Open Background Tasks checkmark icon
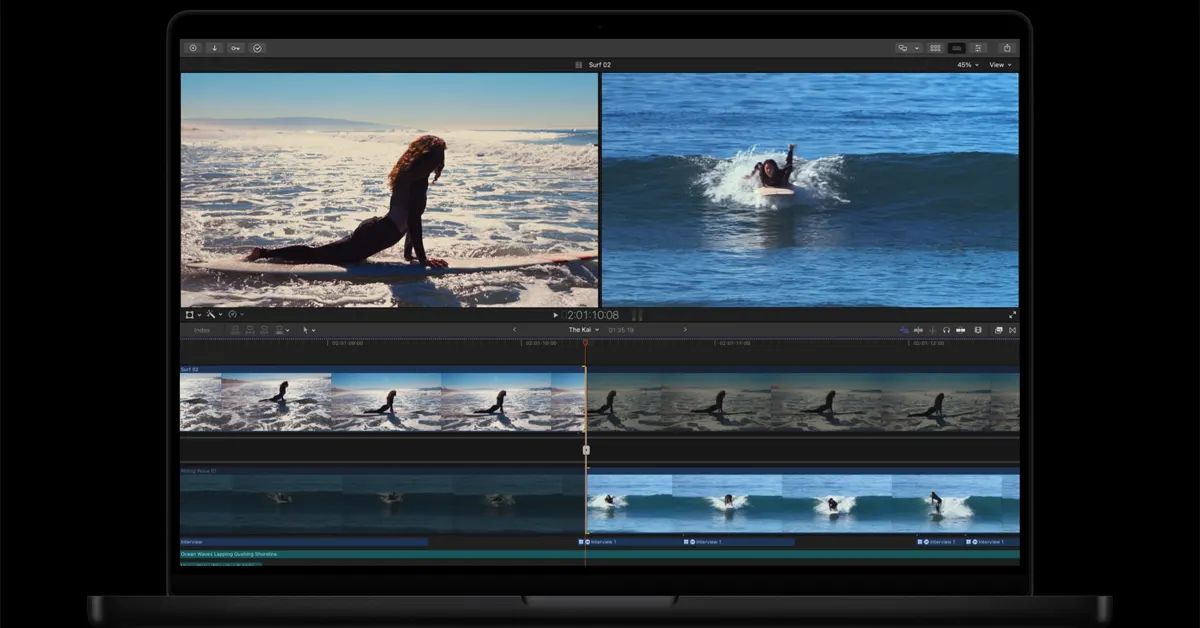Screen dimensions: 1200x628 tap(257, 47)
